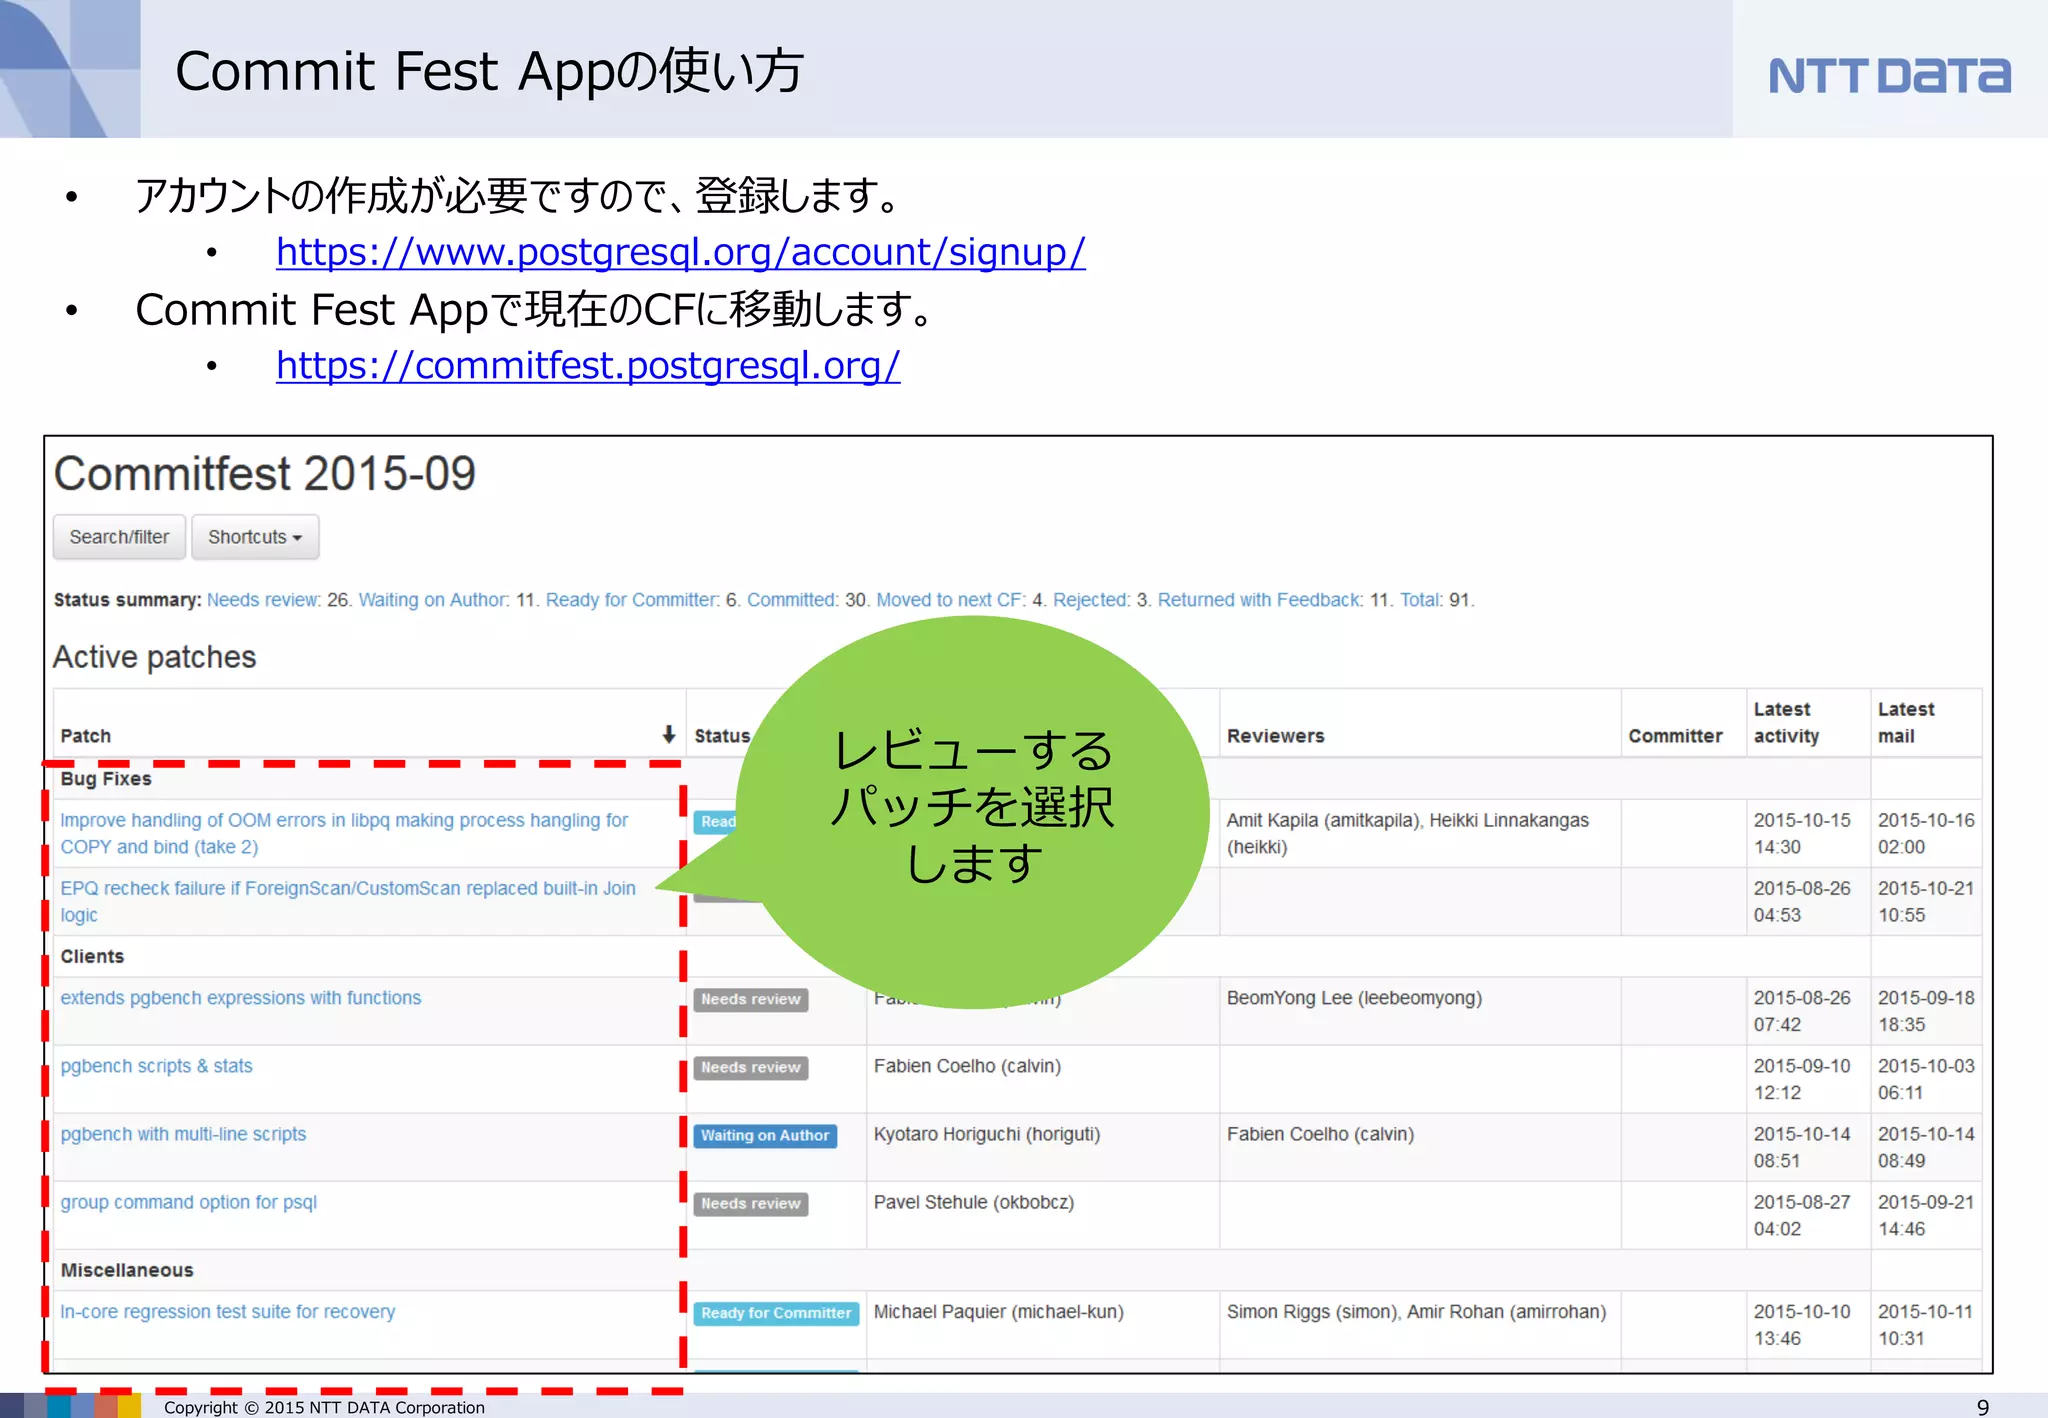Open the EPQ recheck failure patch
Image resolution: width=2048 pixels, height=1418 pixels.
click(x=348, y=901)
